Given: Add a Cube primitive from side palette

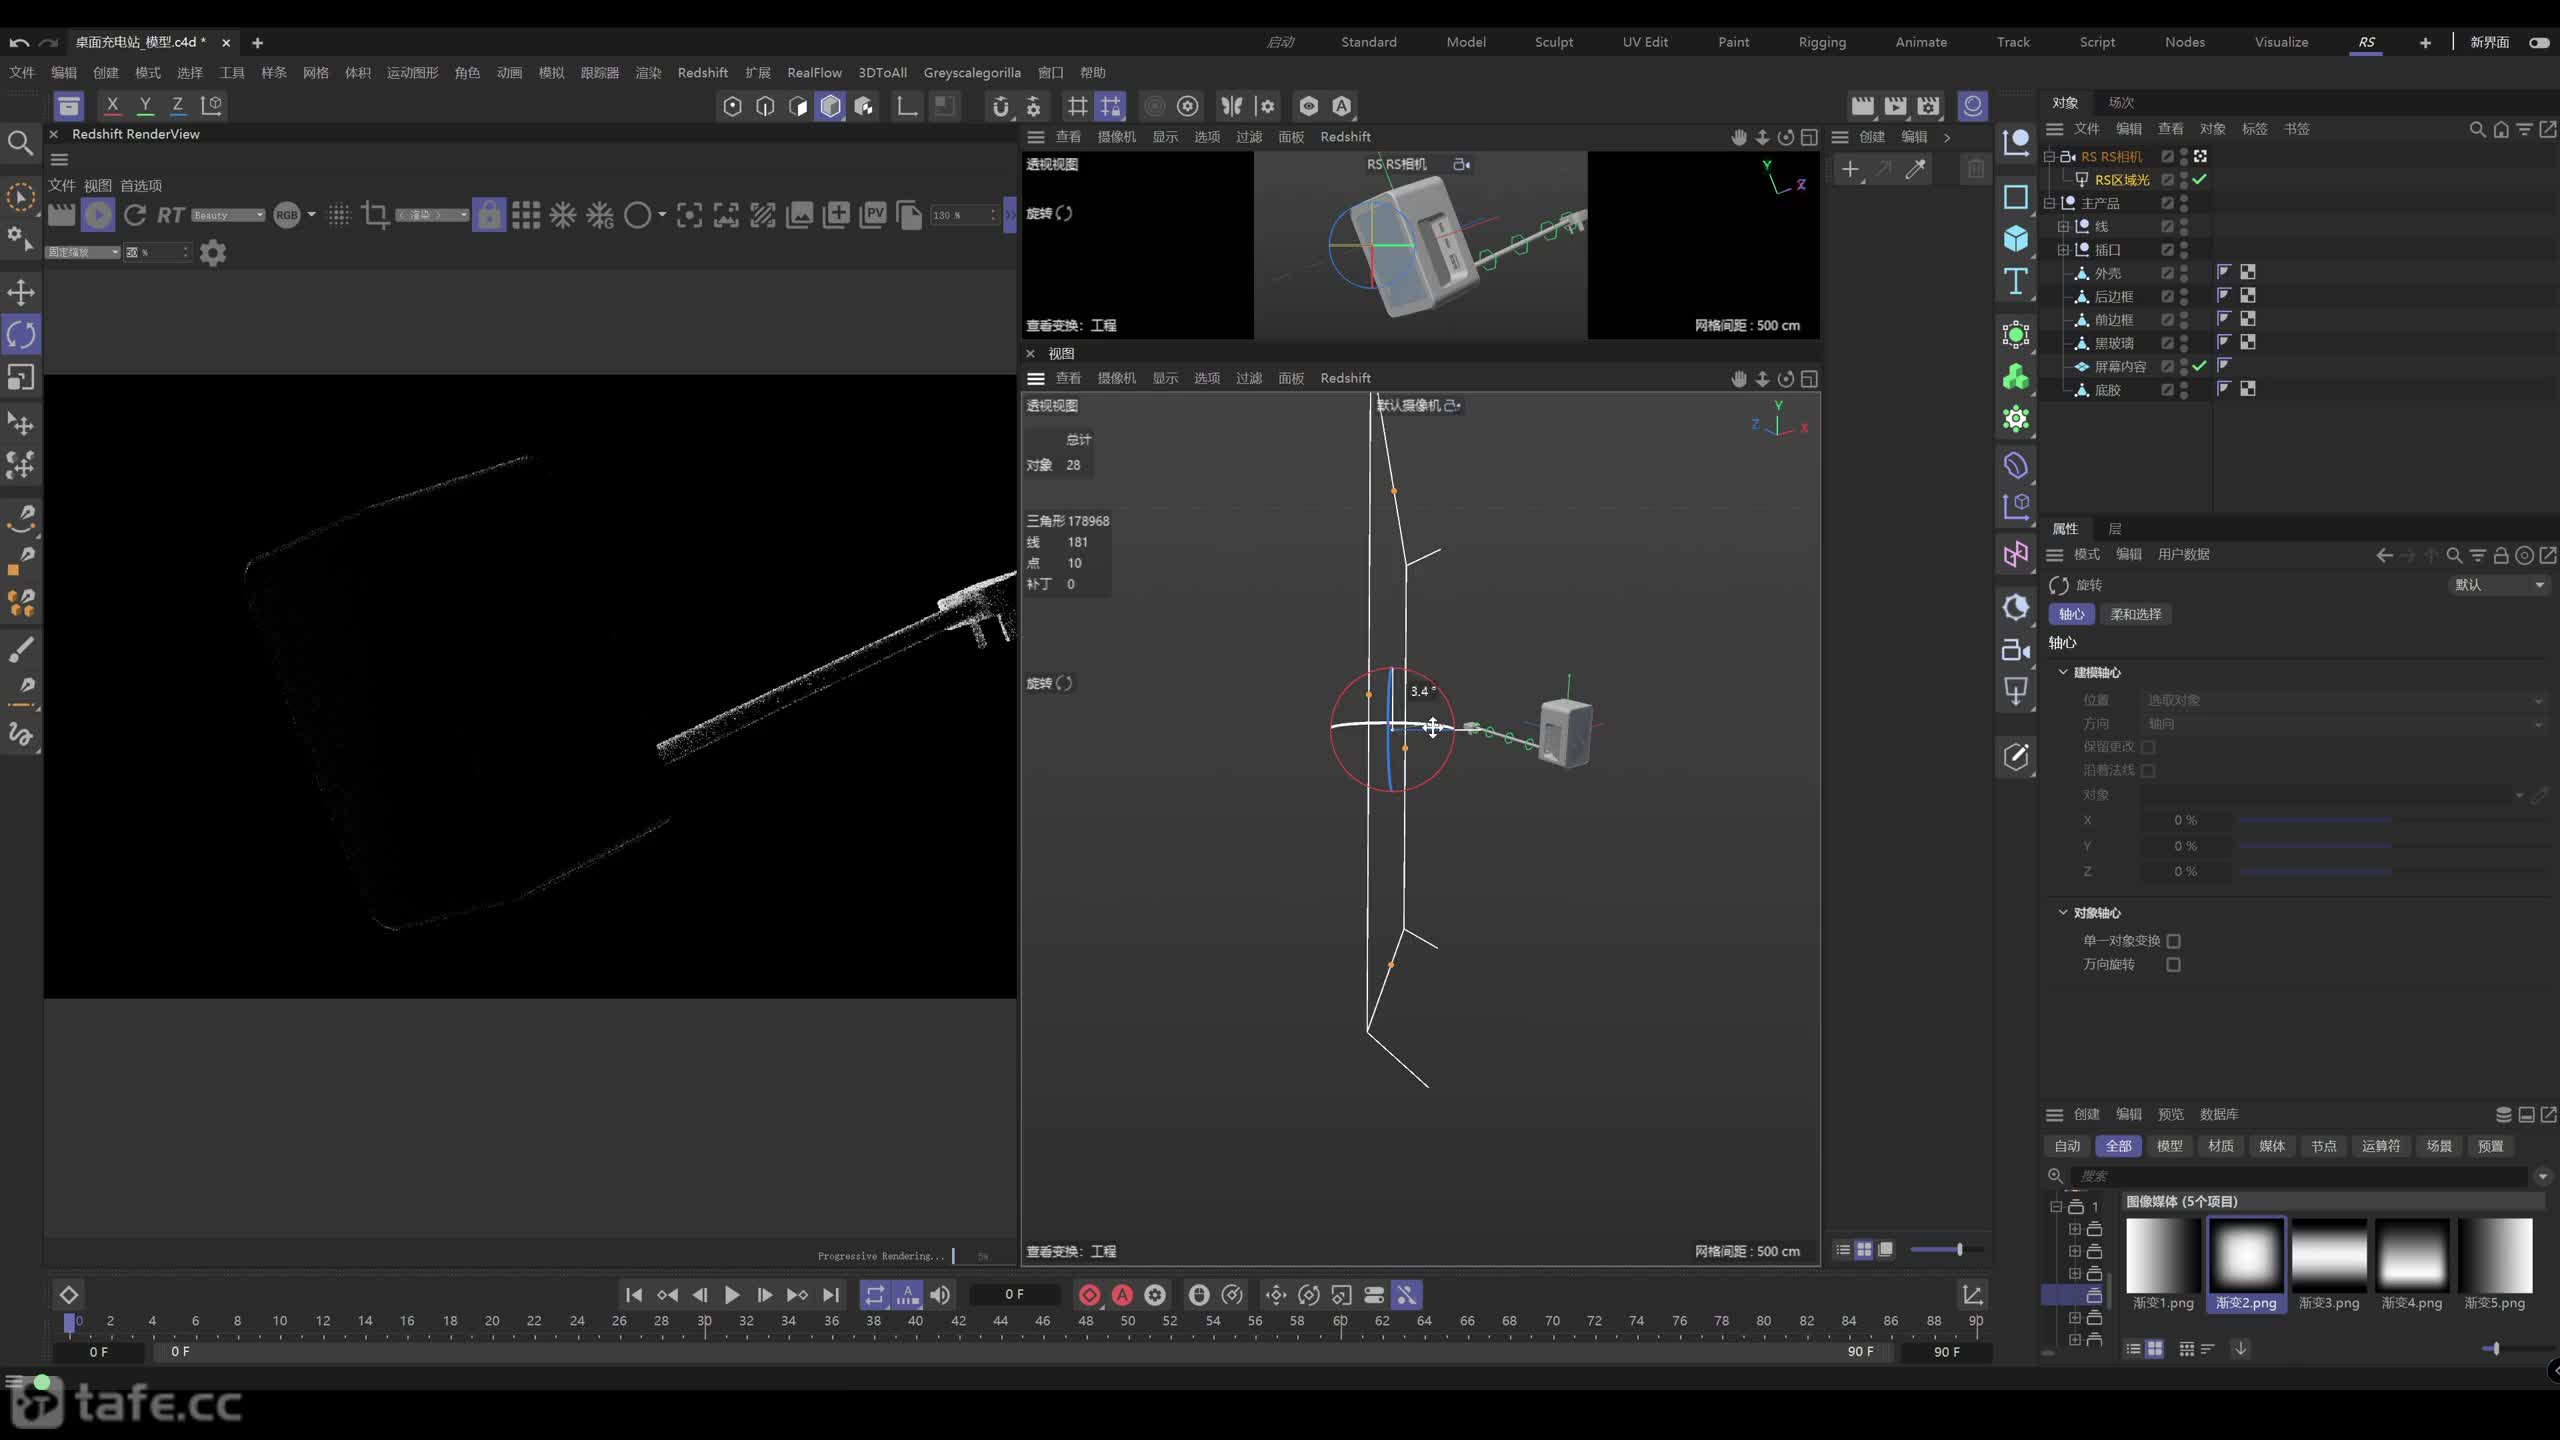Looking at the screenshot, I should pyautogui.click(x=2015, y=239).
